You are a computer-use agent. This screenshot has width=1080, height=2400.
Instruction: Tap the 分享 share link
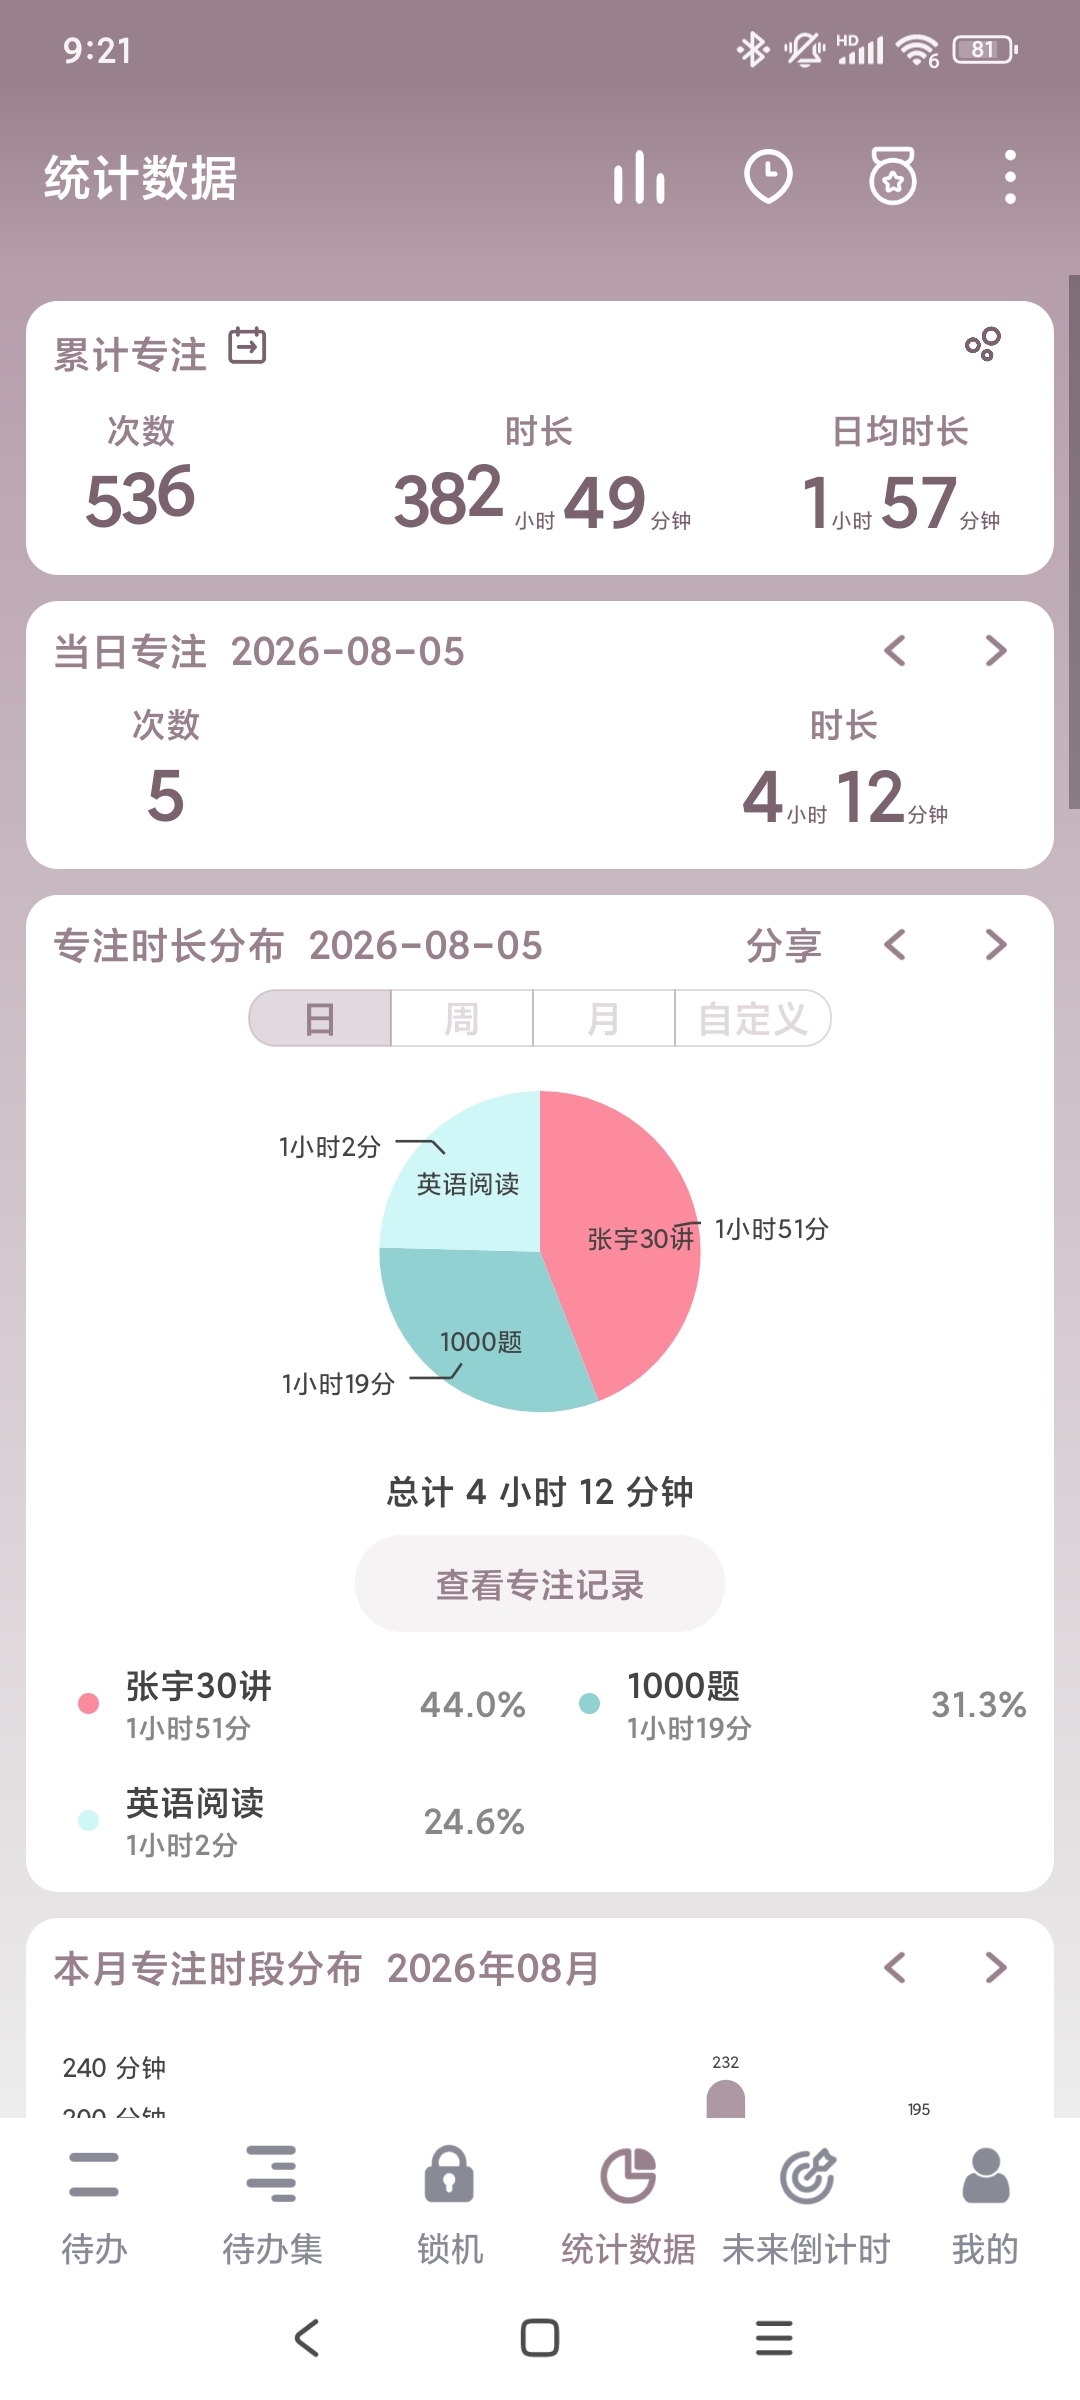tap(784, 946)
